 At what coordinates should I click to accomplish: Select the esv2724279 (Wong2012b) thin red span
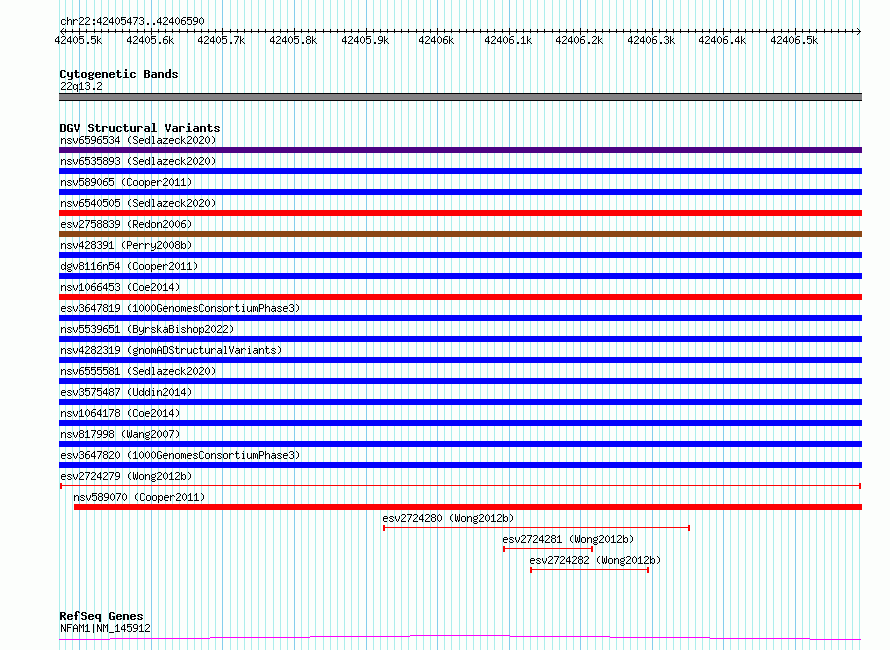[x=460, y=486]
